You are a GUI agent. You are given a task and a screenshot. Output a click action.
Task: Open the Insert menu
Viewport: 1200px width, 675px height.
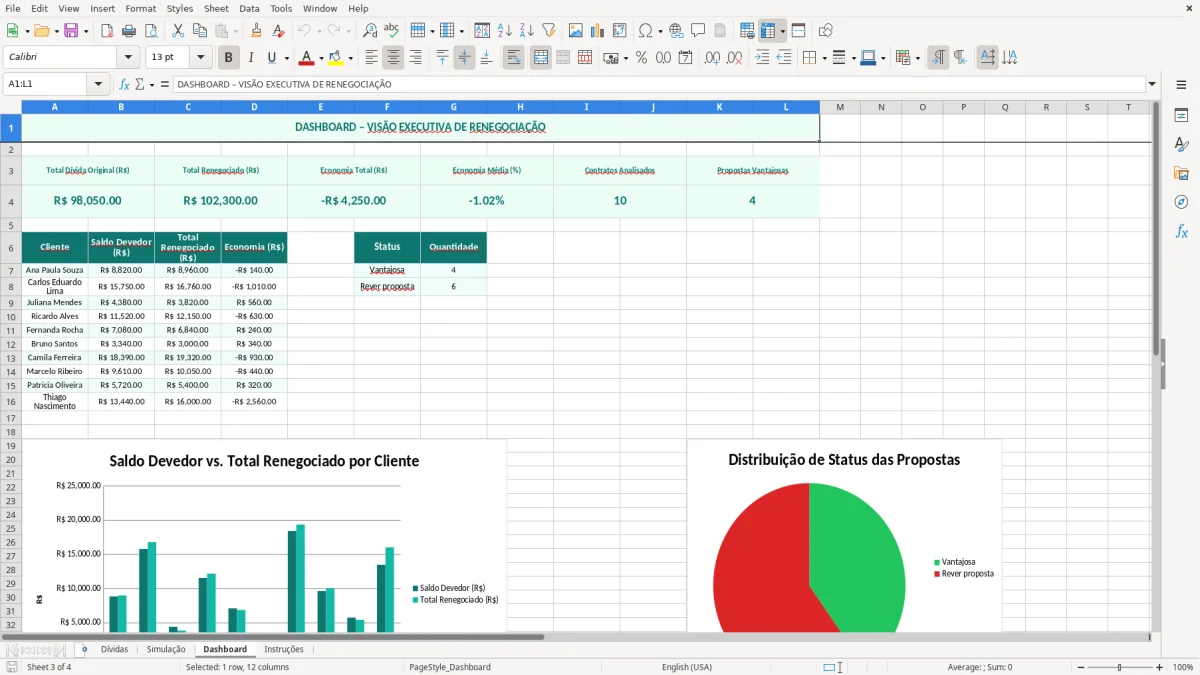tap(102, 8)
